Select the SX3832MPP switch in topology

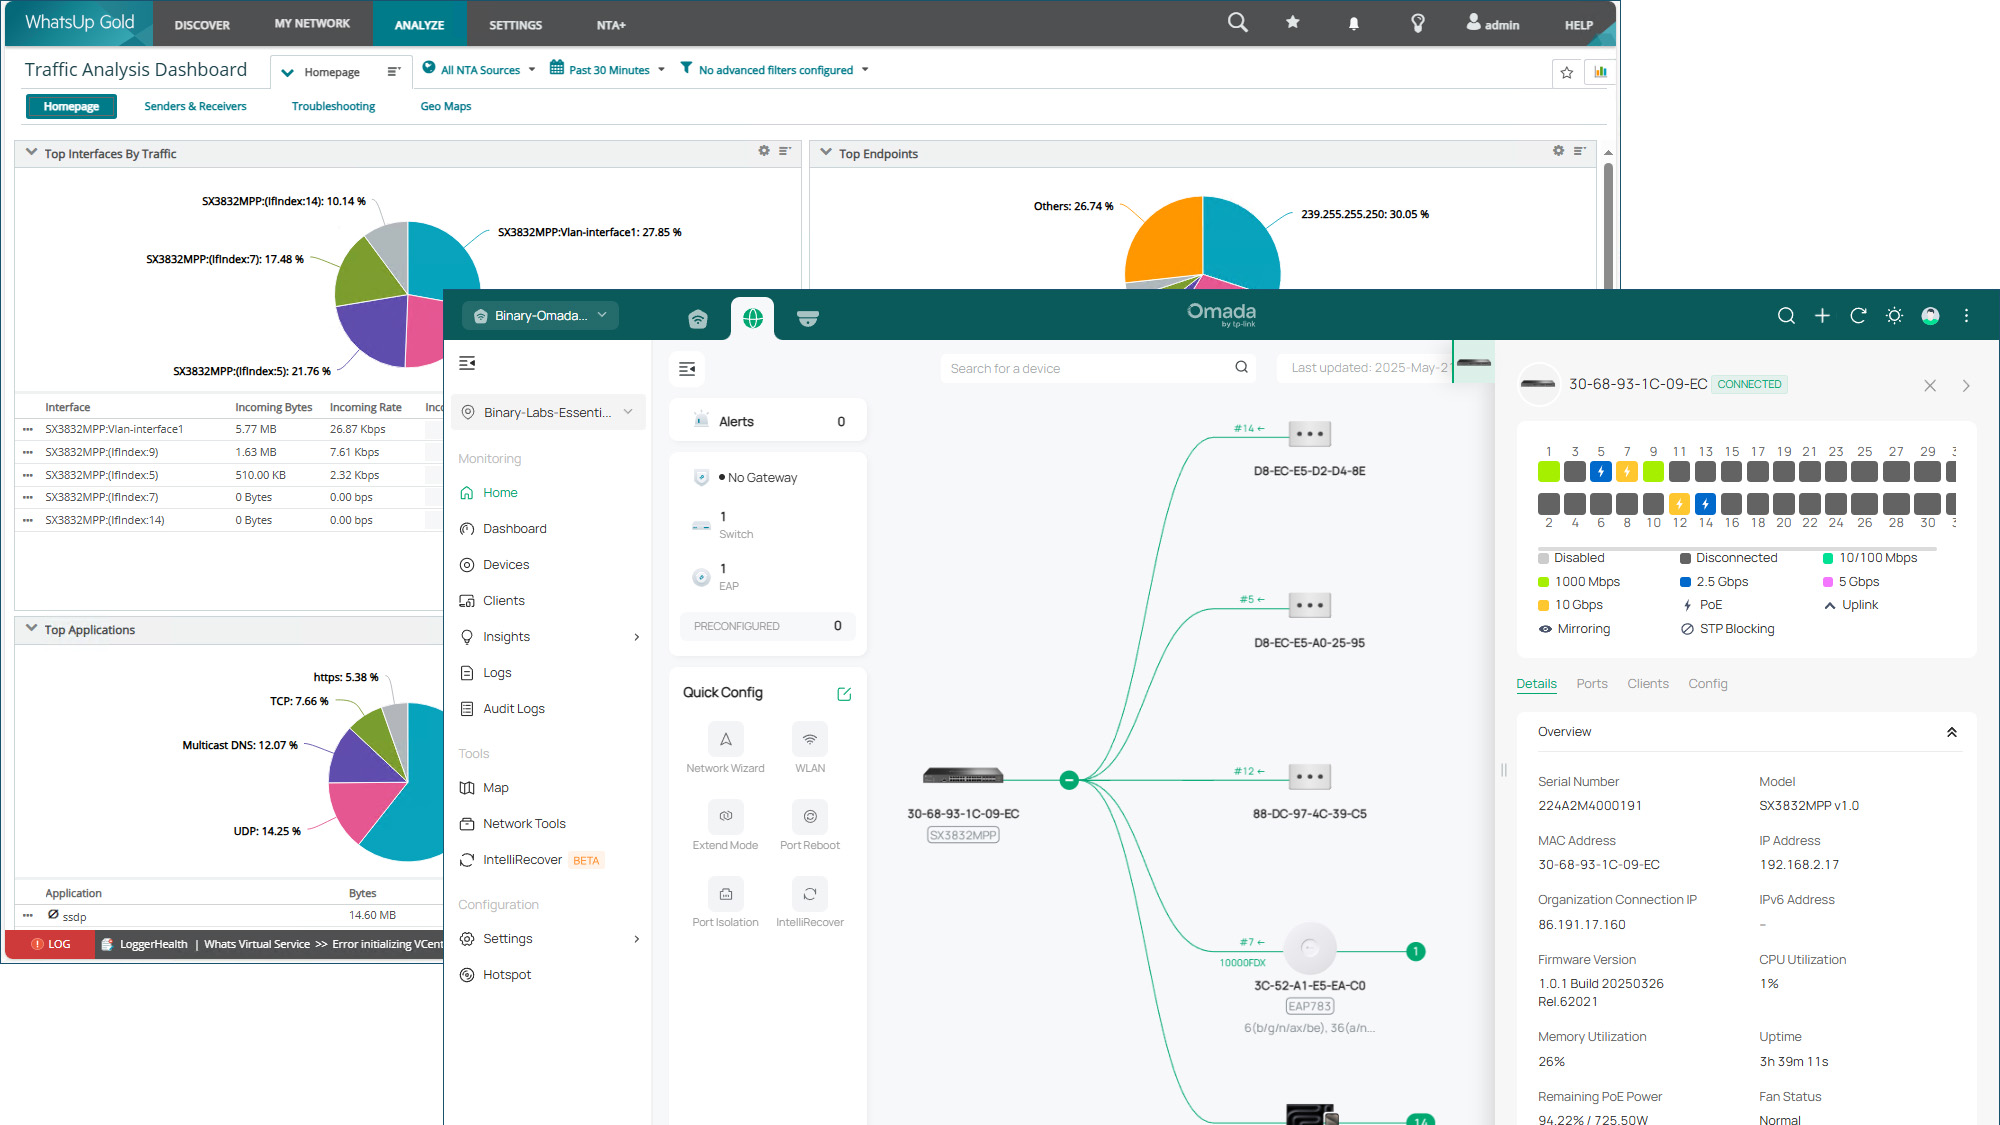click(963, 776)
